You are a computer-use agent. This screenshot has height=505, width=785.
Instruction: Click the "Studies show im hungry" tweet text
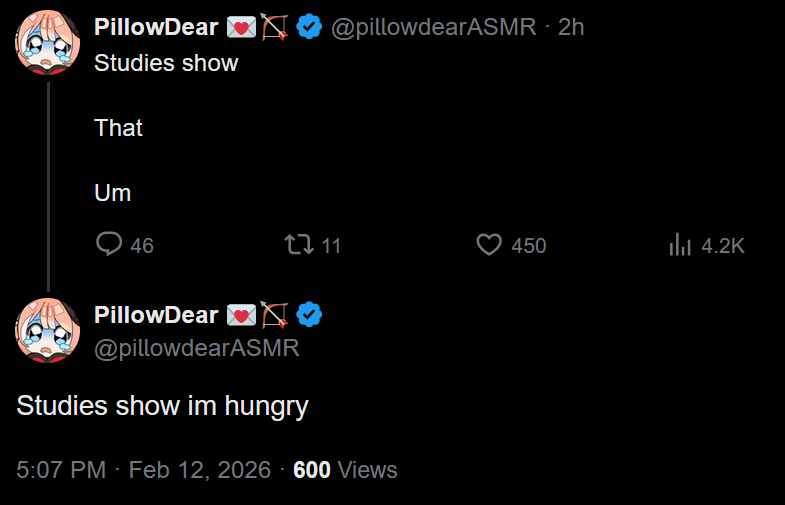[162, 405]
